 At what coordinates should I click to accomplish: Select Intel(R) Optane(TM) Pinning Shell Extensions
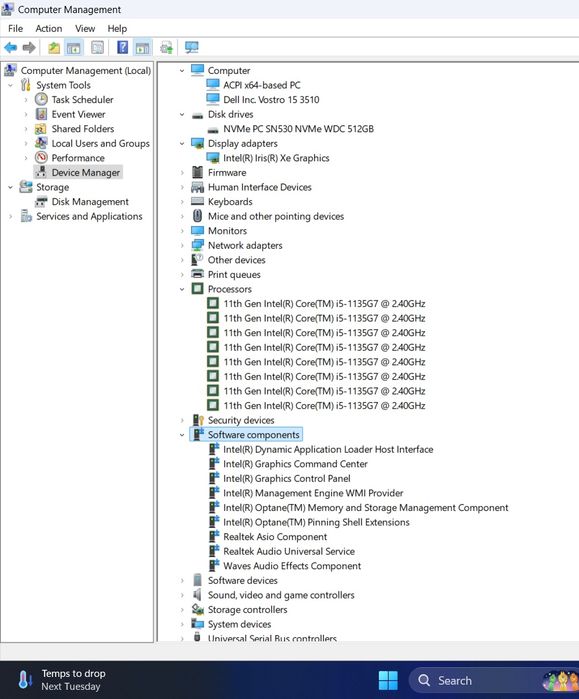pos(316,522)
